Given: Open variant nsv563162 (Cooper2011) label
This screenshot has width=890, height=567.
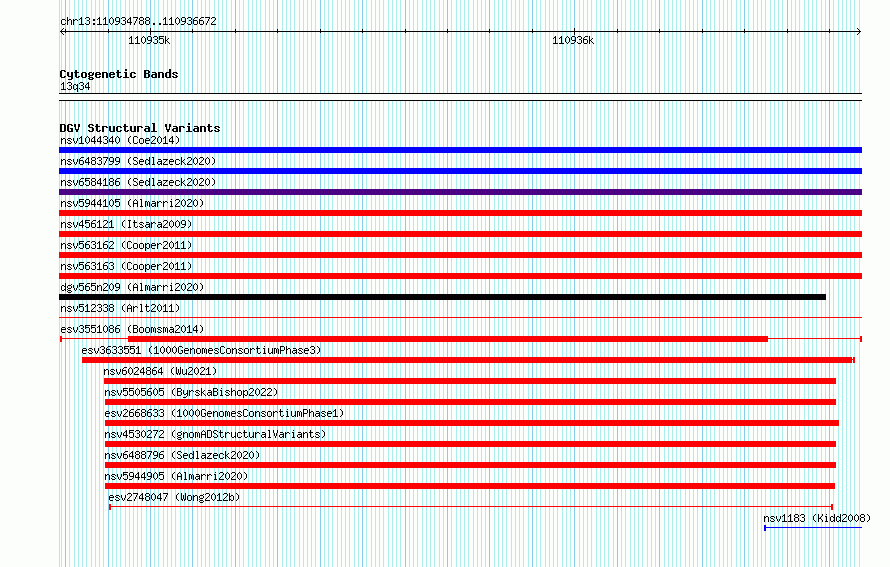Looking at the screenshot, I should tap(126, 245).
